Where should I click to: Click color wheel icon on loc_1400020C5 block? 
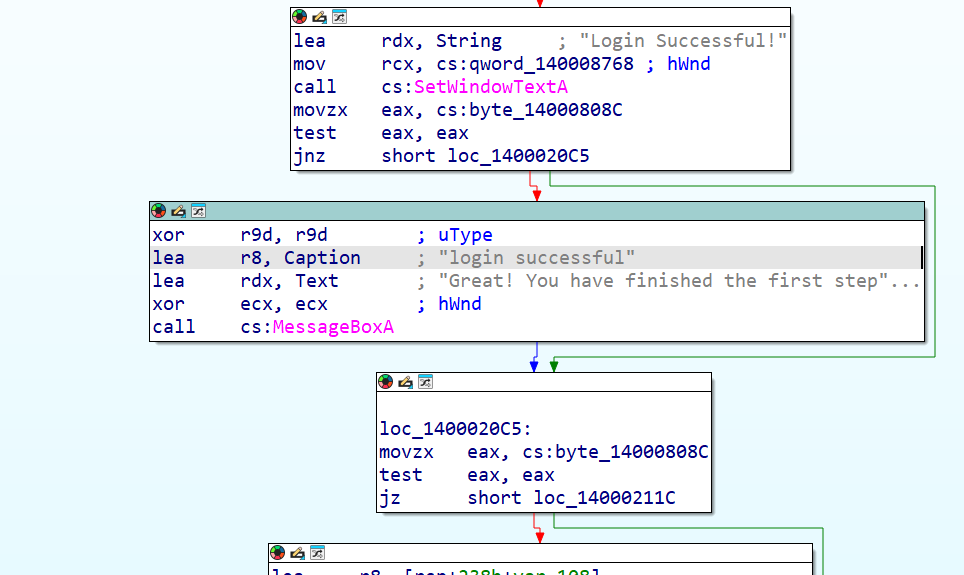tap(385, 382)
